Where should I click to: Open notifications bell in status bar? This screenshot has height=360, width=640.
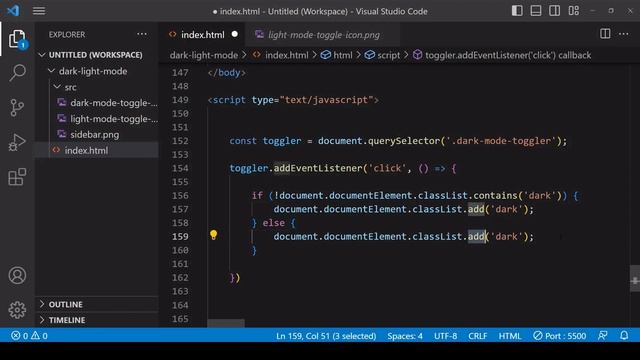pyautogui.click(x=624, y=336)
